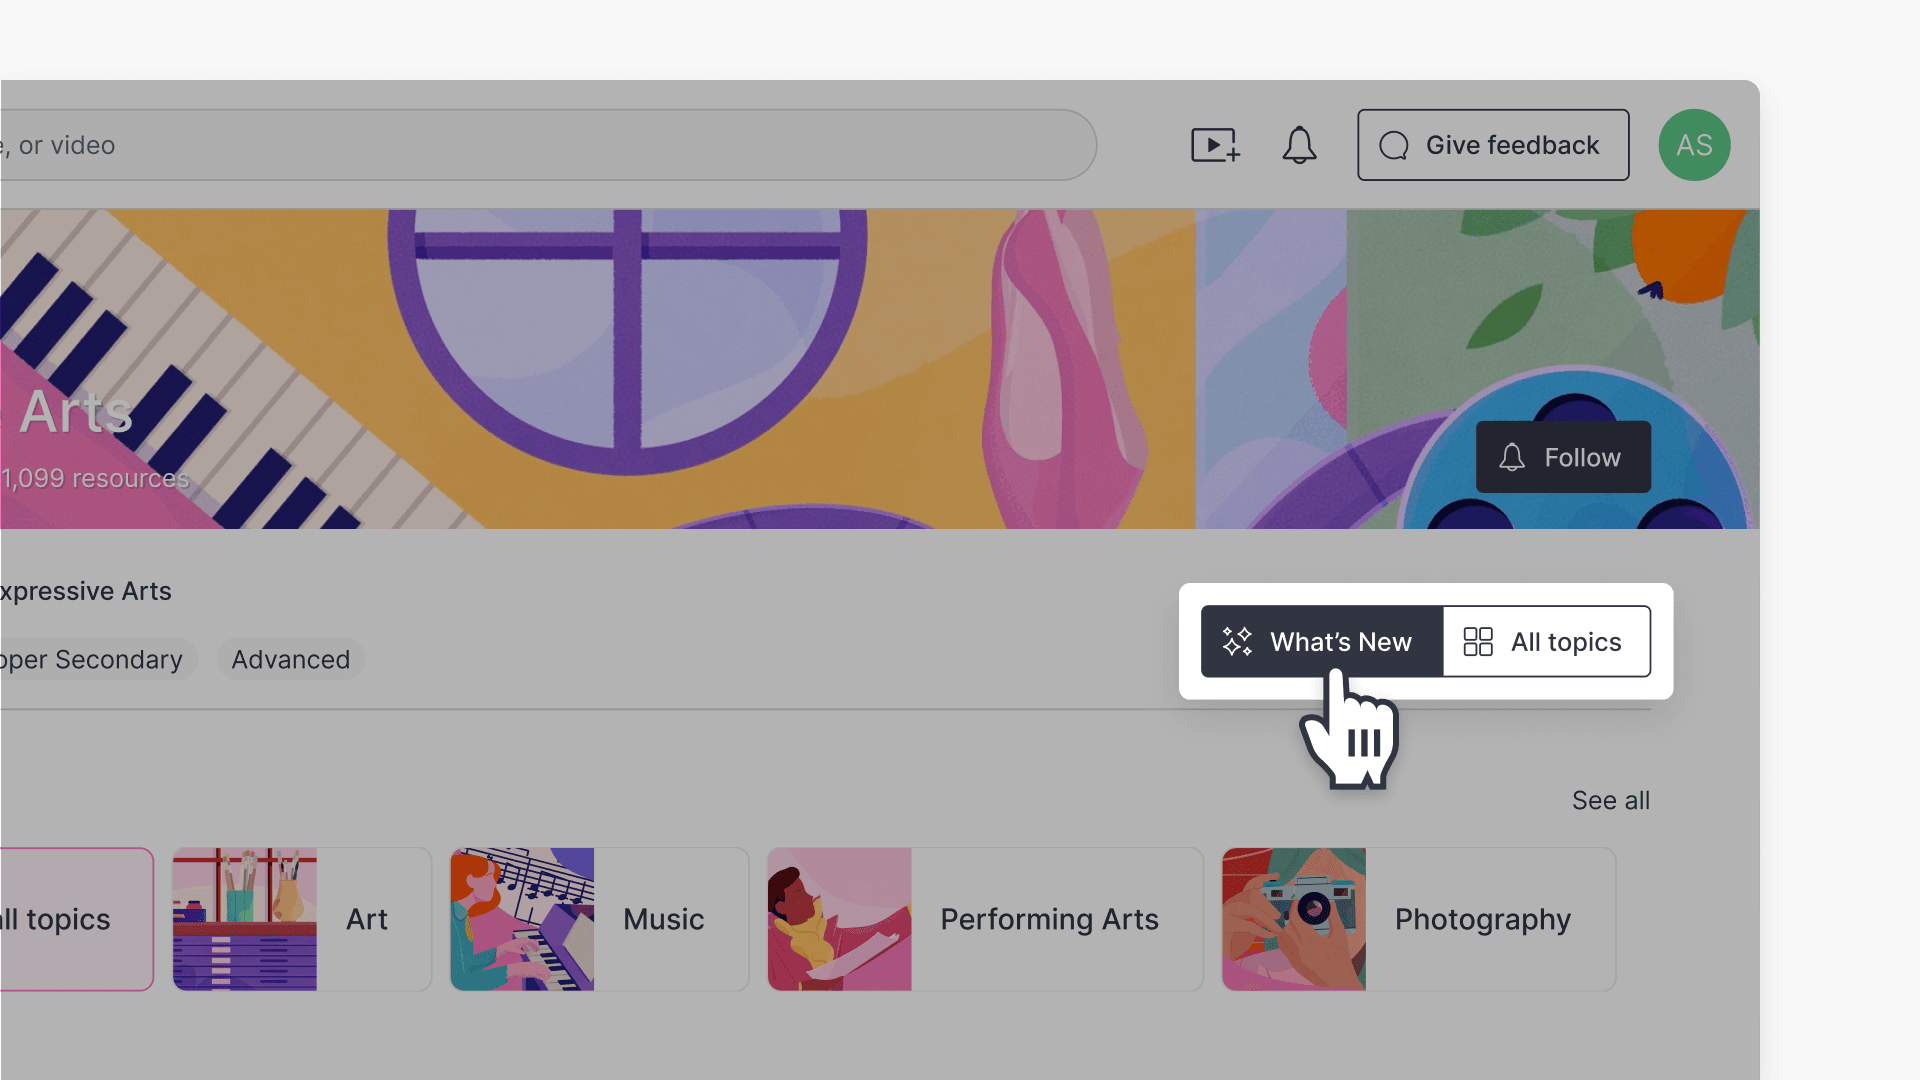Open the Photography topic card
The image size is (1920, 1080).
(1418, 919)
